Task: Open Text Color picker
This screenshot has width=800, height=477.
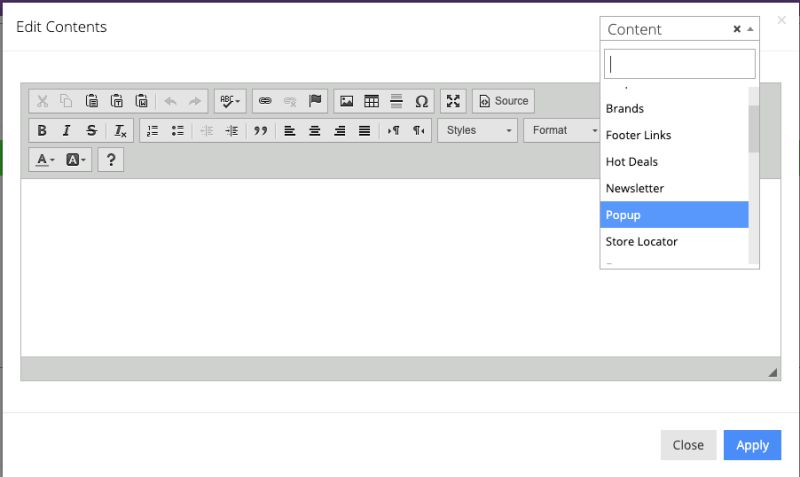Action: pos(45,160)
